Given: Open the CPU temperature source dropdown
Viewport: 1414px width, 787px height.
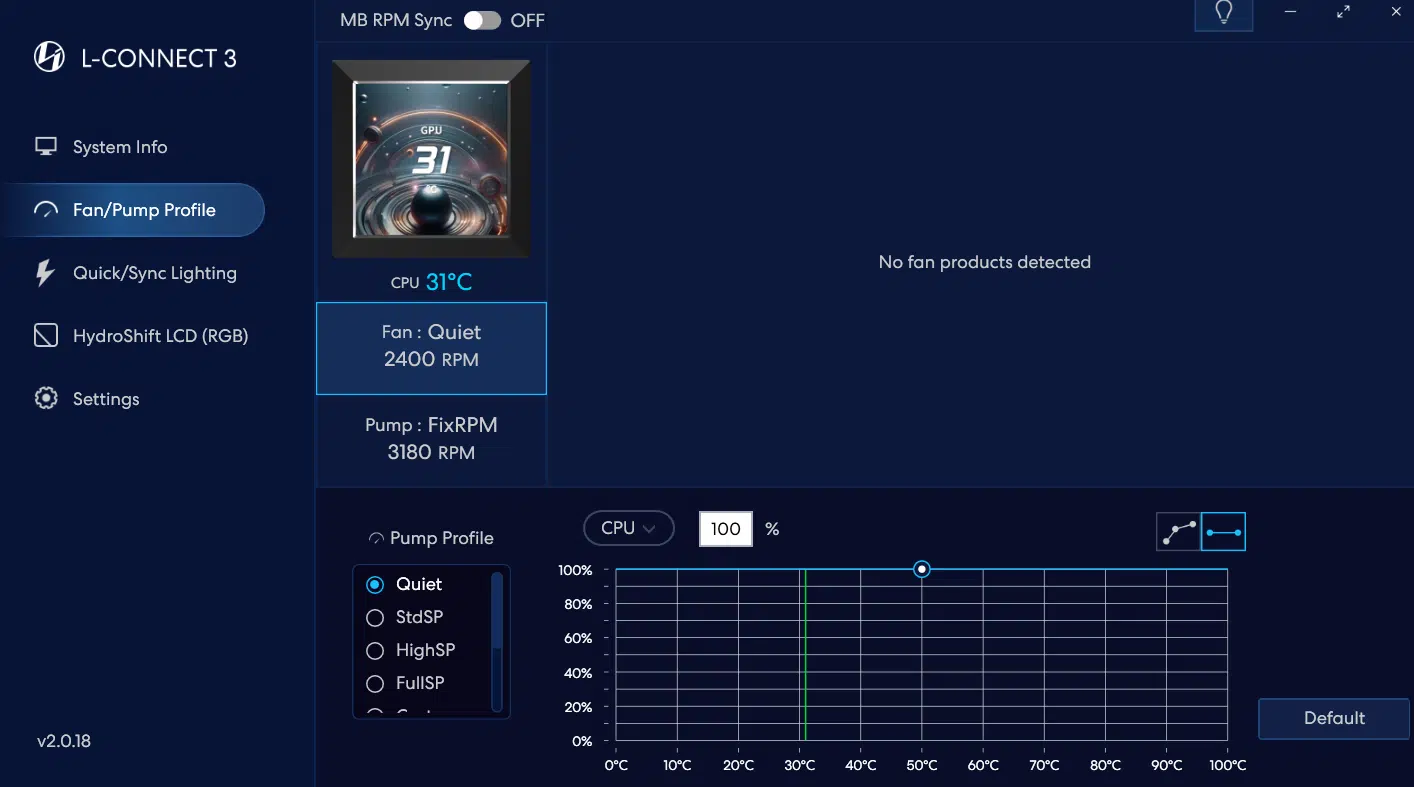Looking at the screenshot, I should coord(629,528).
